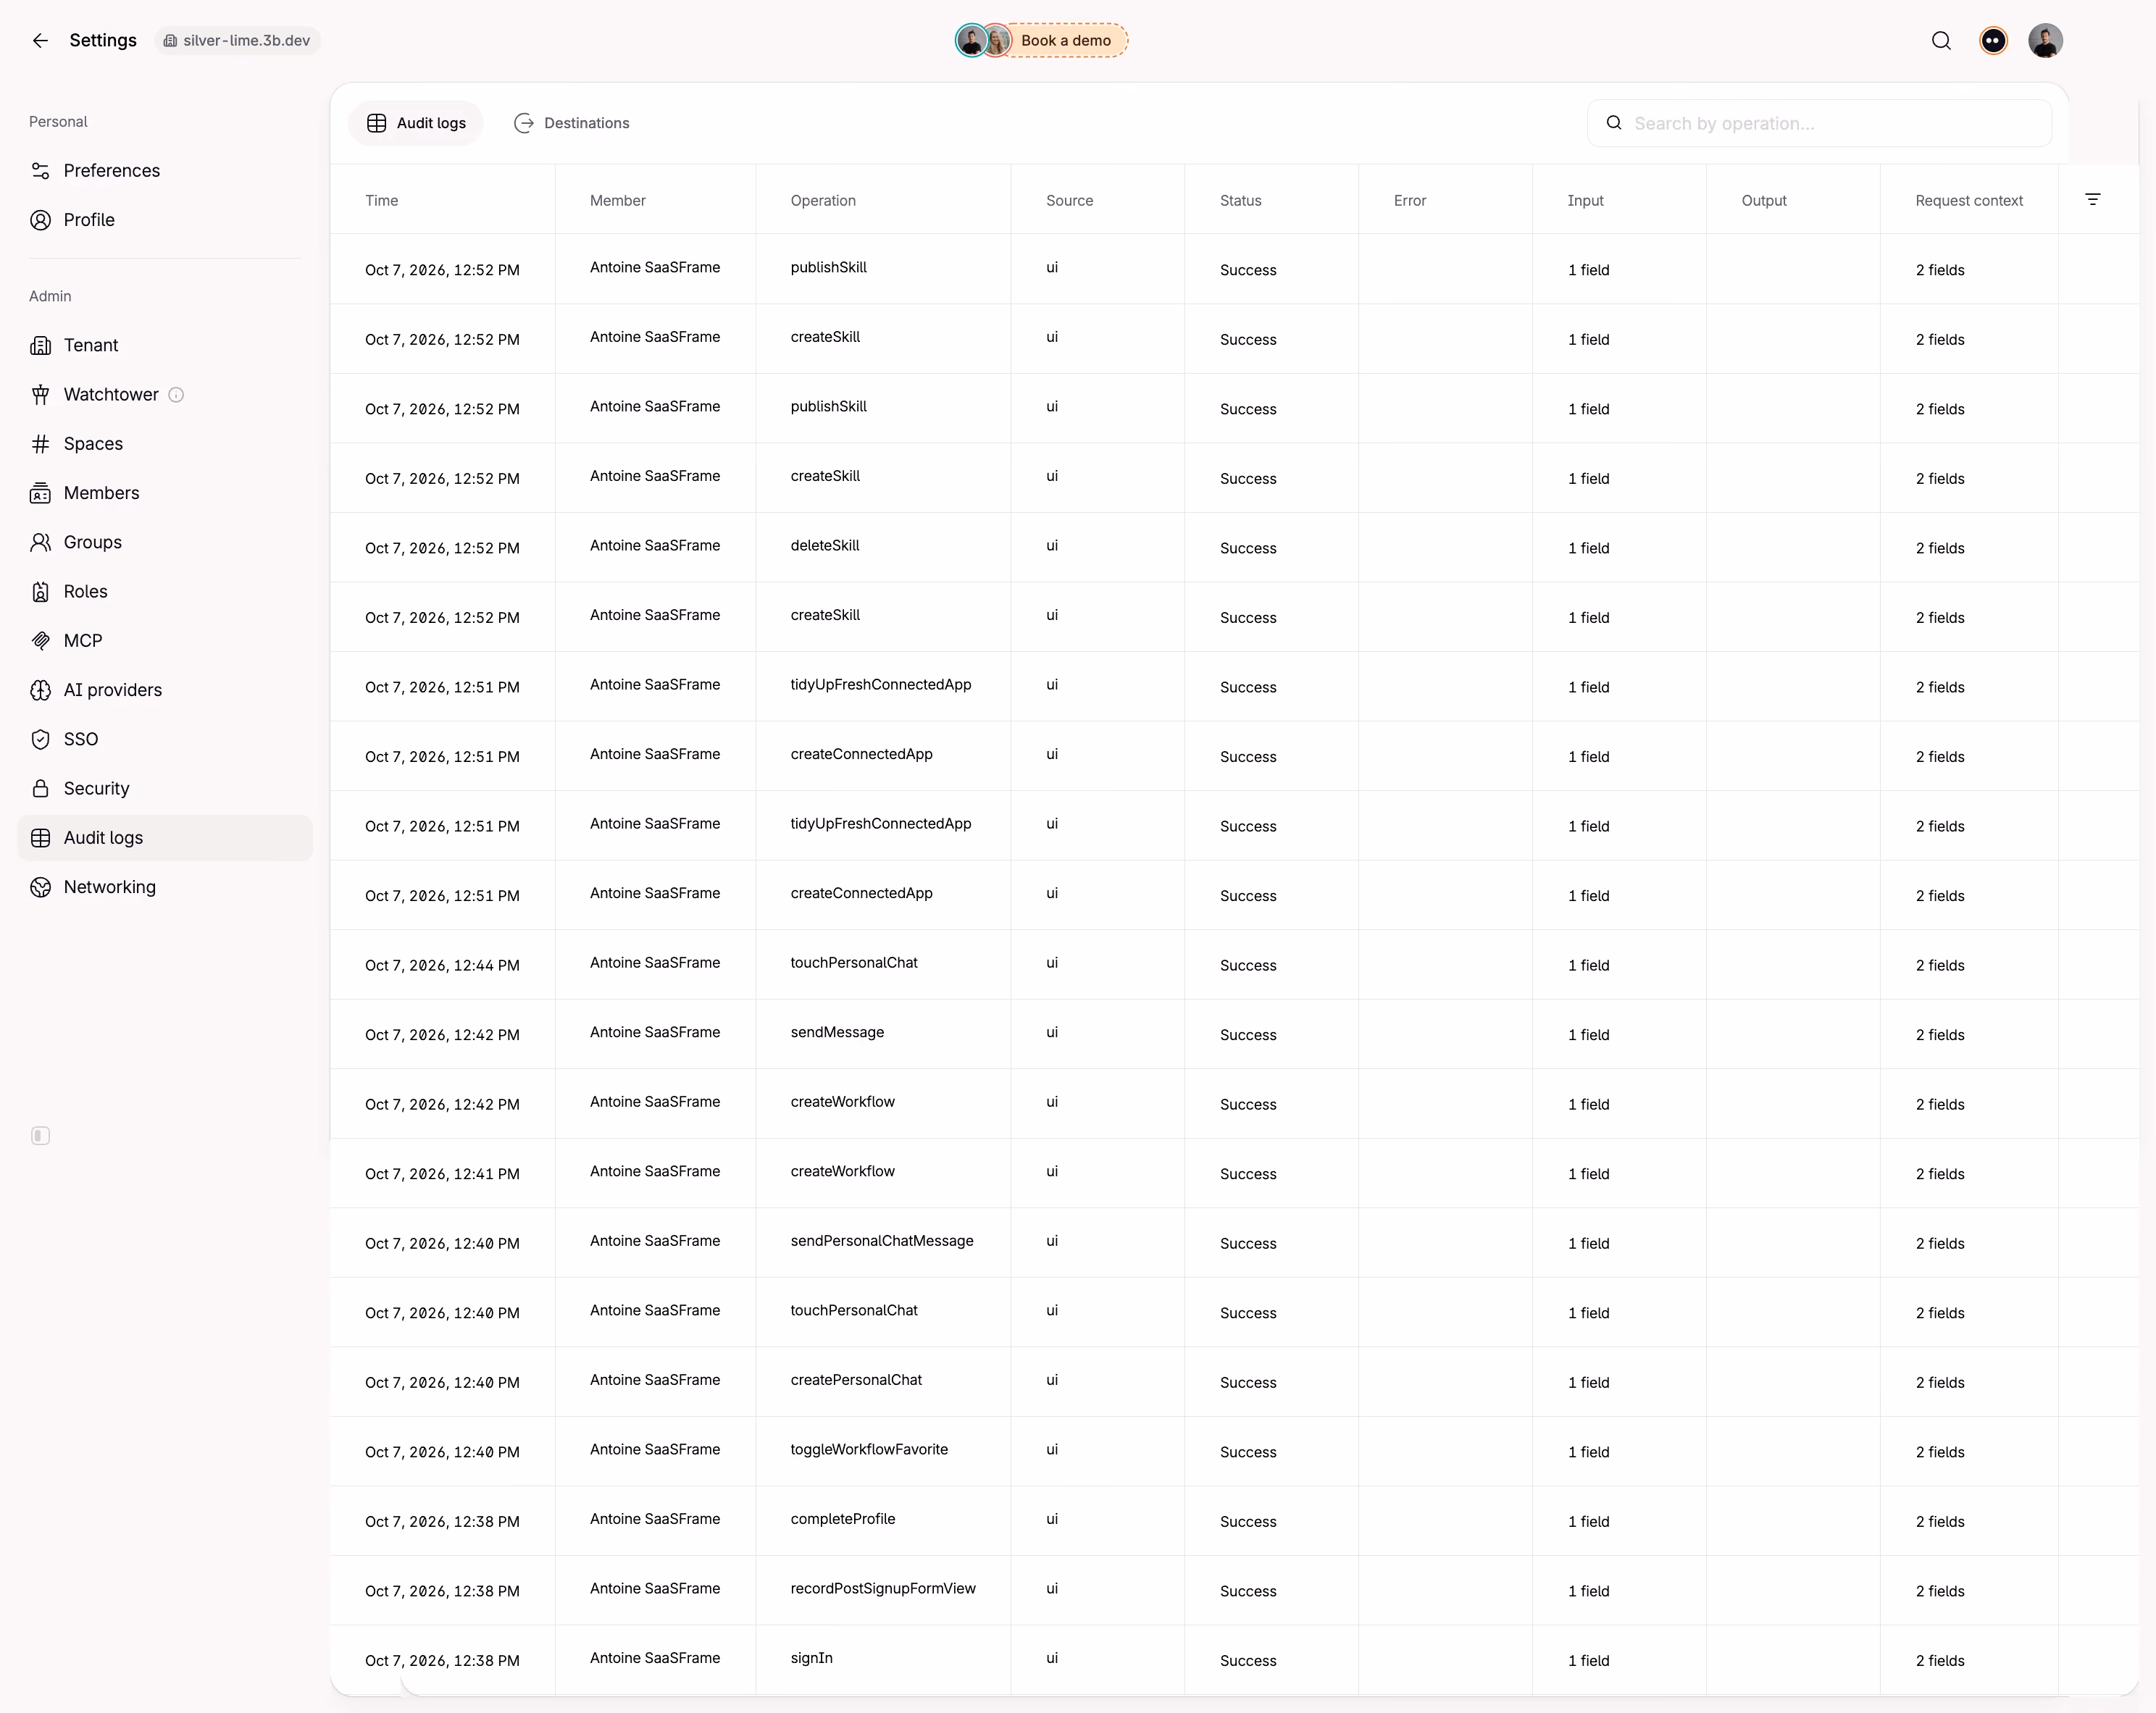Click 2 fields in the sendMessage row
2156x1713 pixels.
(x=1940, y=1035)
